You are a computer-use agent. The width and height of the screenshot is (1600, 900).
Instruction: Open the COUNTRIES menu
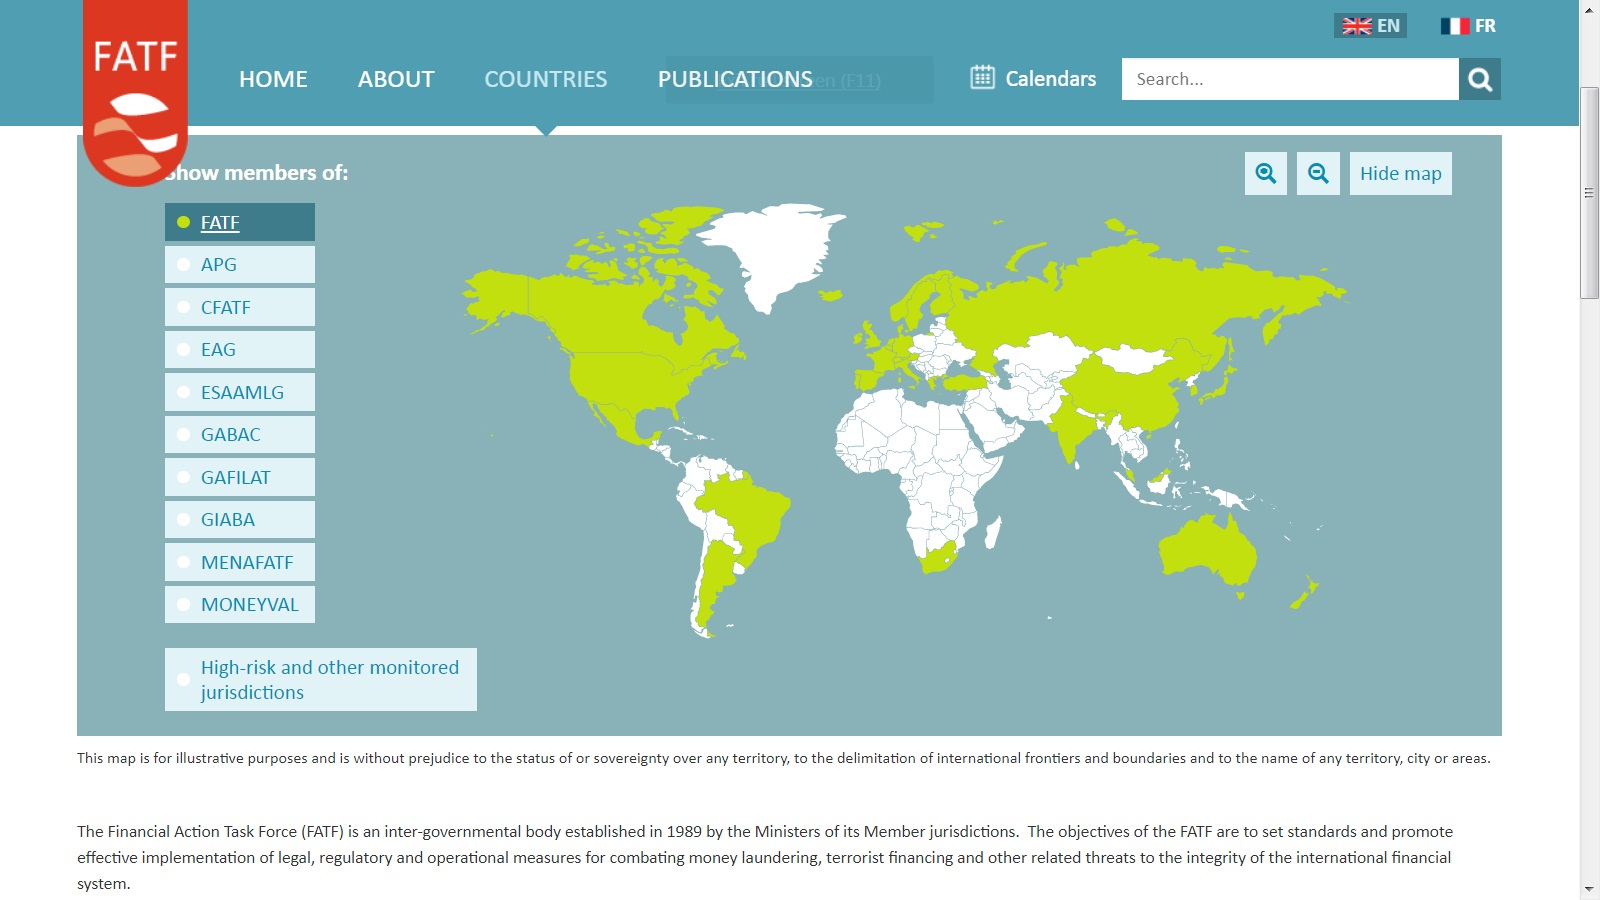click(x=546, y=79)
